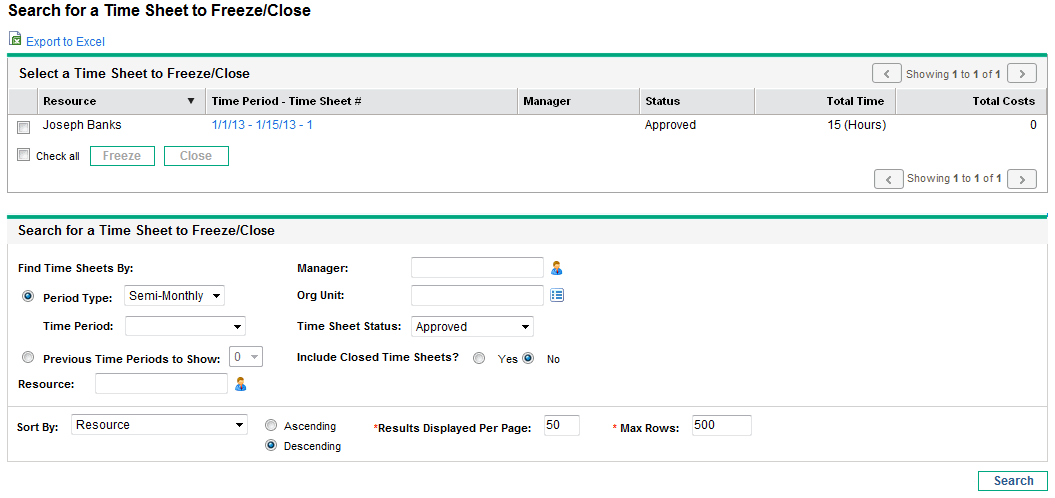1055x498 pixels.
Task: Click the Export to Excel icon
Action: 15,40
